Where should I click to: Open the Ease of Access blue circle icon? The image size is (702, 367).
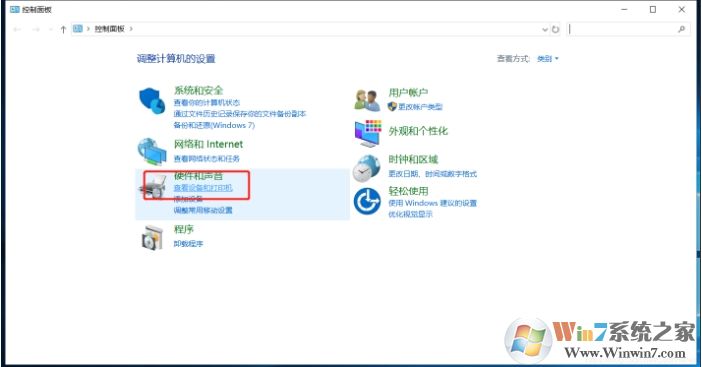367,201
